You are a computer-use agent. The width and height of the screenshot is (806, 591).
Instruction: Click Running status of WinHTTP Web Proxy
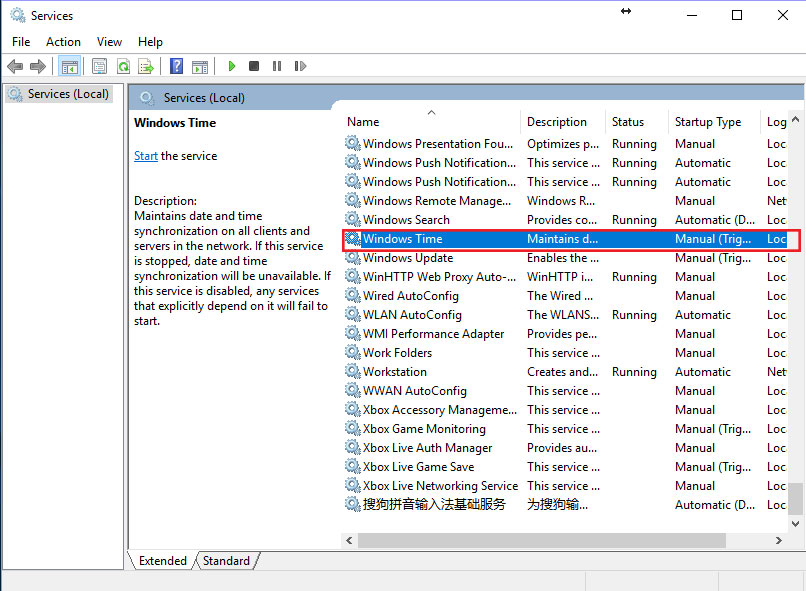pyautogui.click(x=634, y=277)
